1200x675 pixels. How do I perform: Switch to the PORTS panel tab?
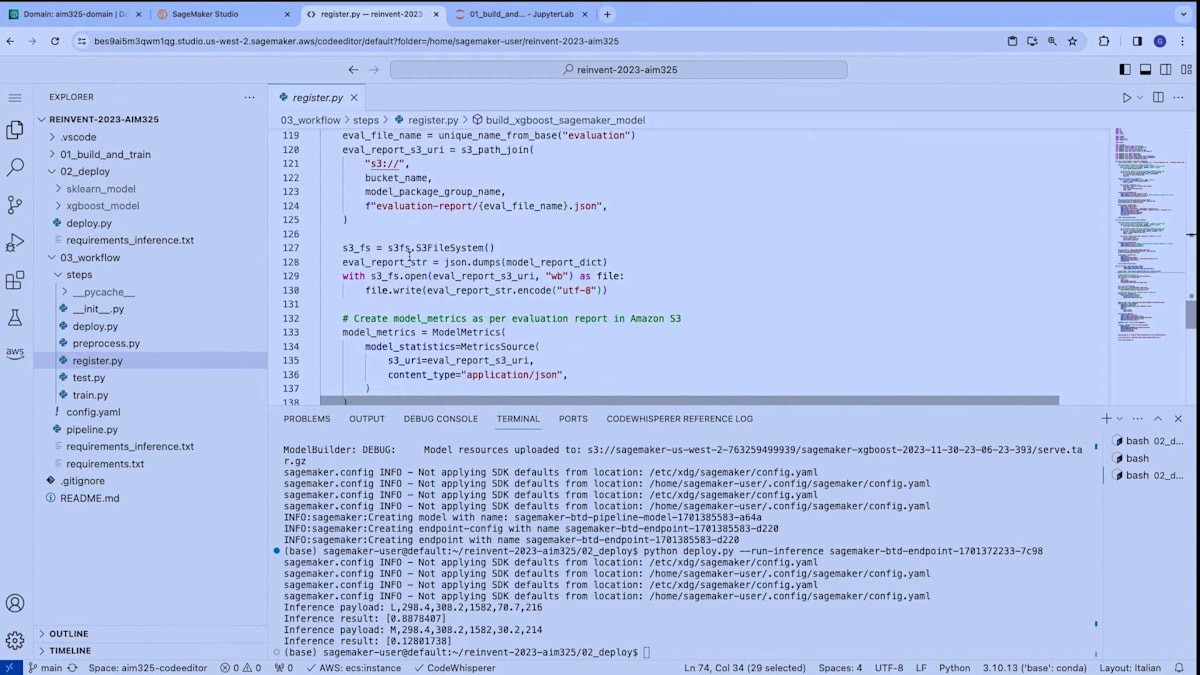pos(573,419)
